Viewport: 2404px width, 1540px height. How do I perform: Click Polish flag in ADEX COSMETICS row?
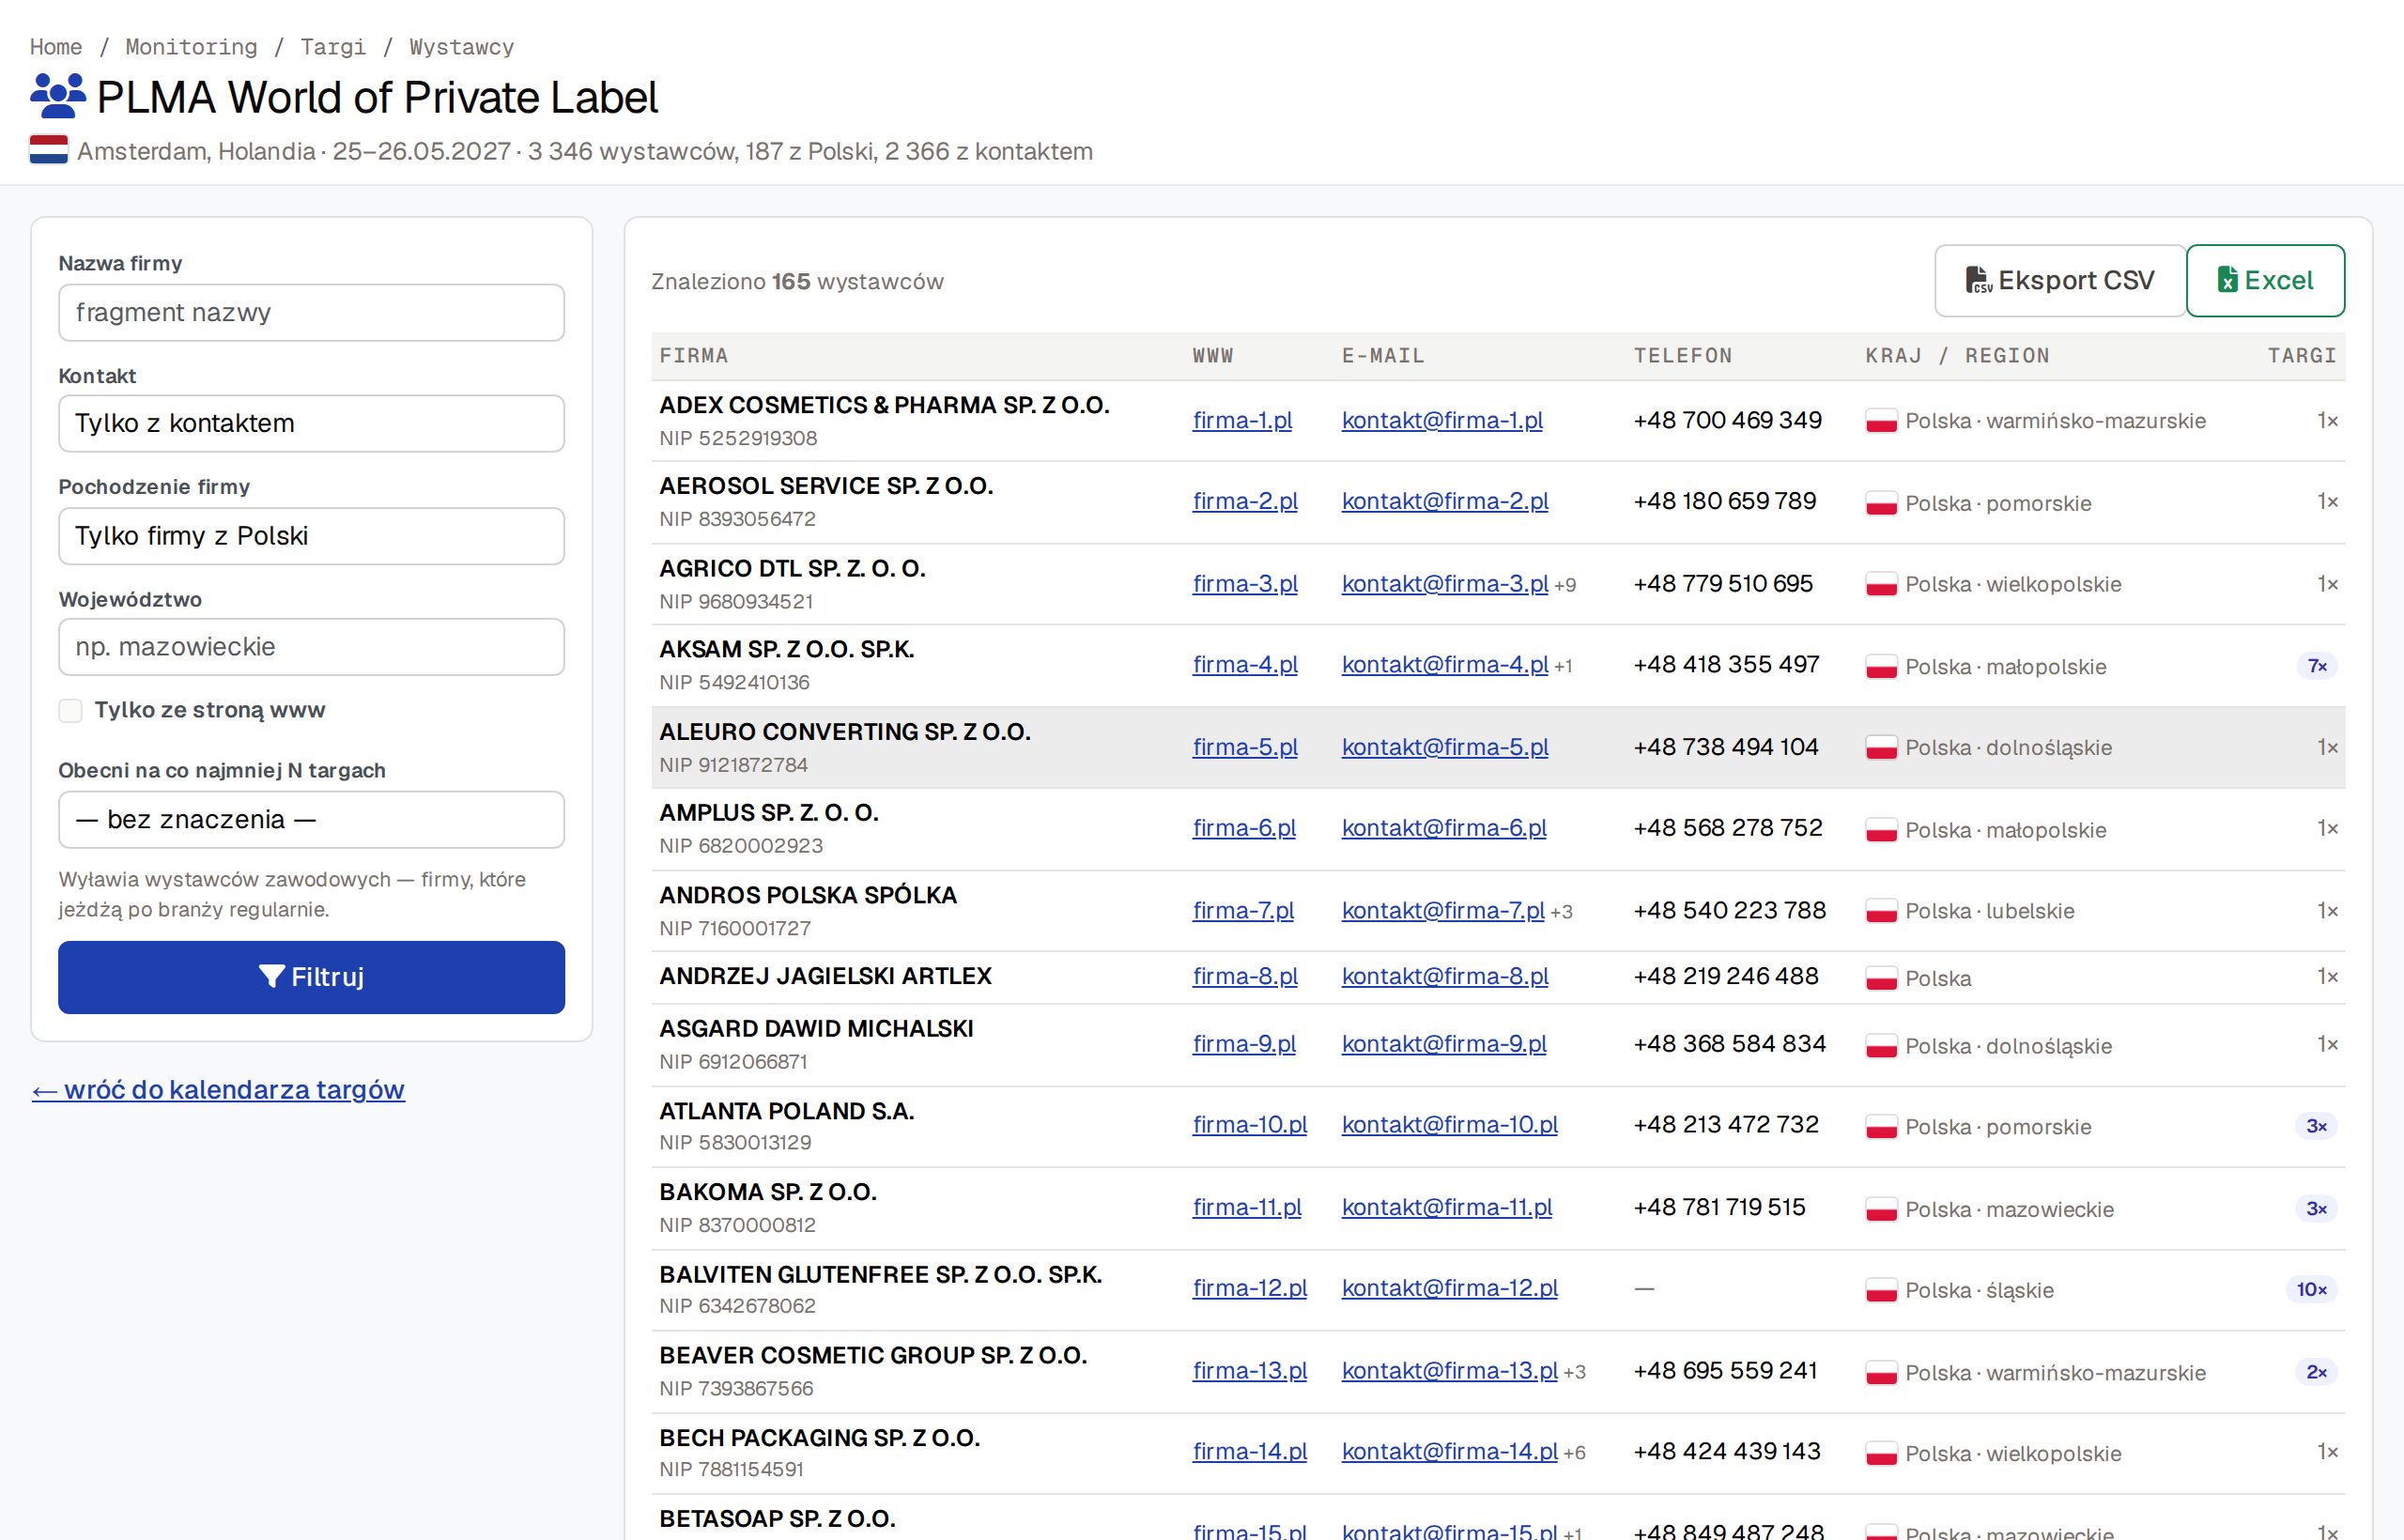(1881, 421)
